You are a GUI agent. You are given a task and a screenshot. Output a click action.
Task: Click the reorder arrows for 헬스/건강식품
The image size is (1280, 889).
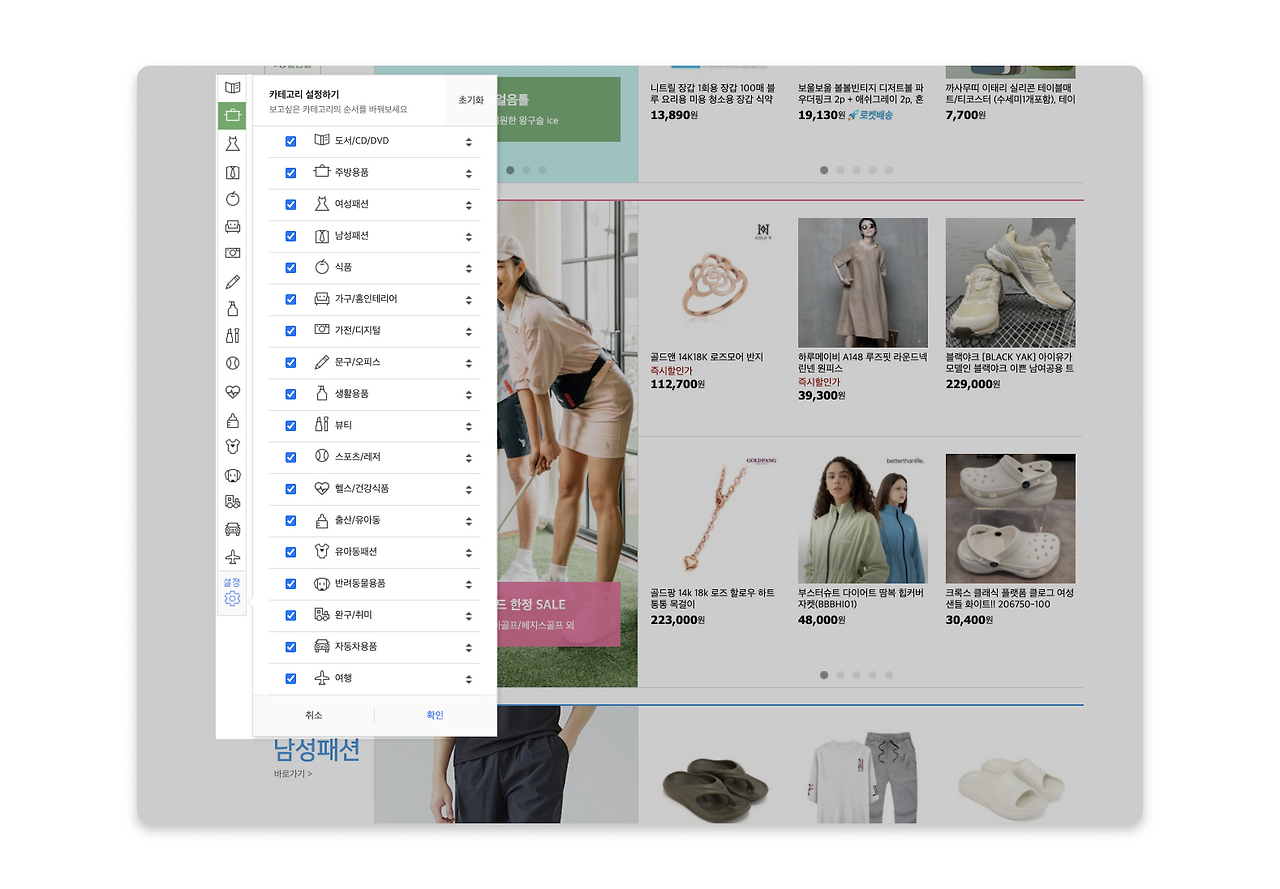click(x=468, y=489)
